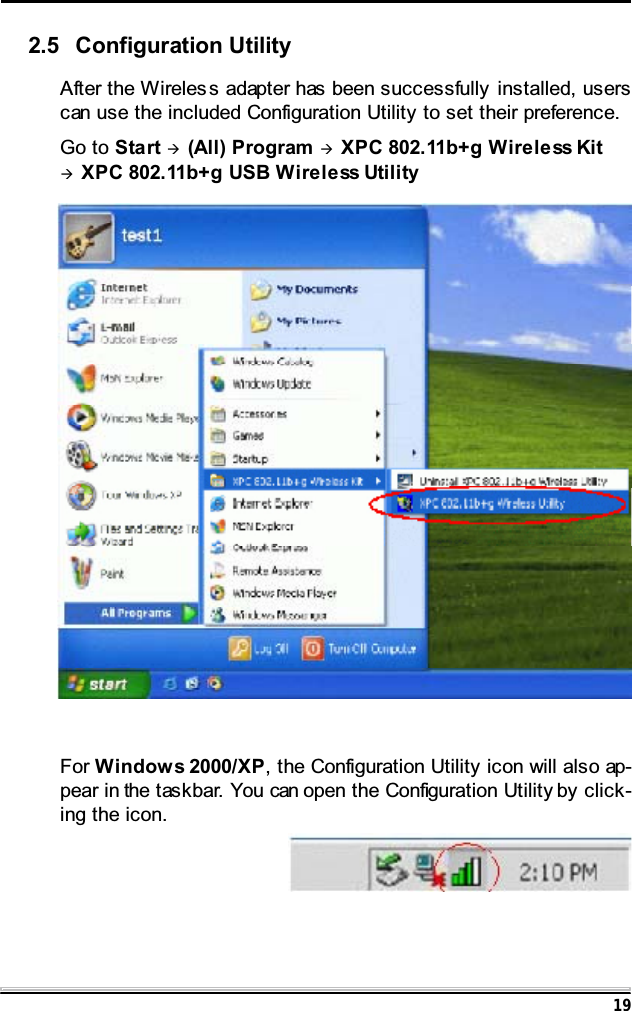Click the Windows Messenger icon

pos(218,615)
